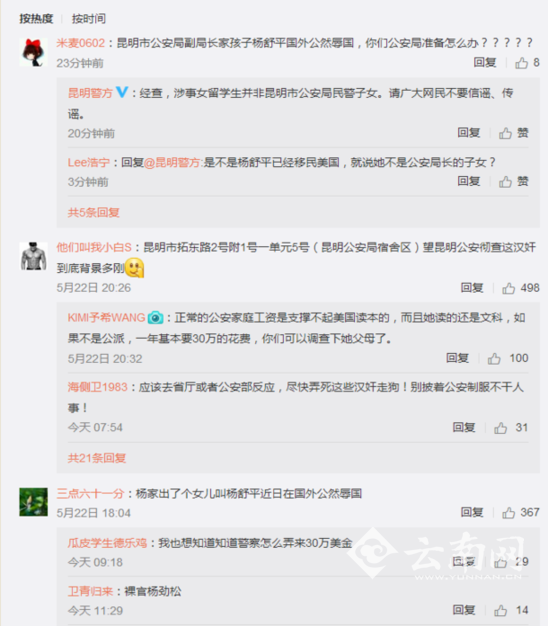Image resolution: width=548 pixels, height=626 pixels.
Task: Like Lee浩宁's reply to 昆明警方
Action: (514, 182)
